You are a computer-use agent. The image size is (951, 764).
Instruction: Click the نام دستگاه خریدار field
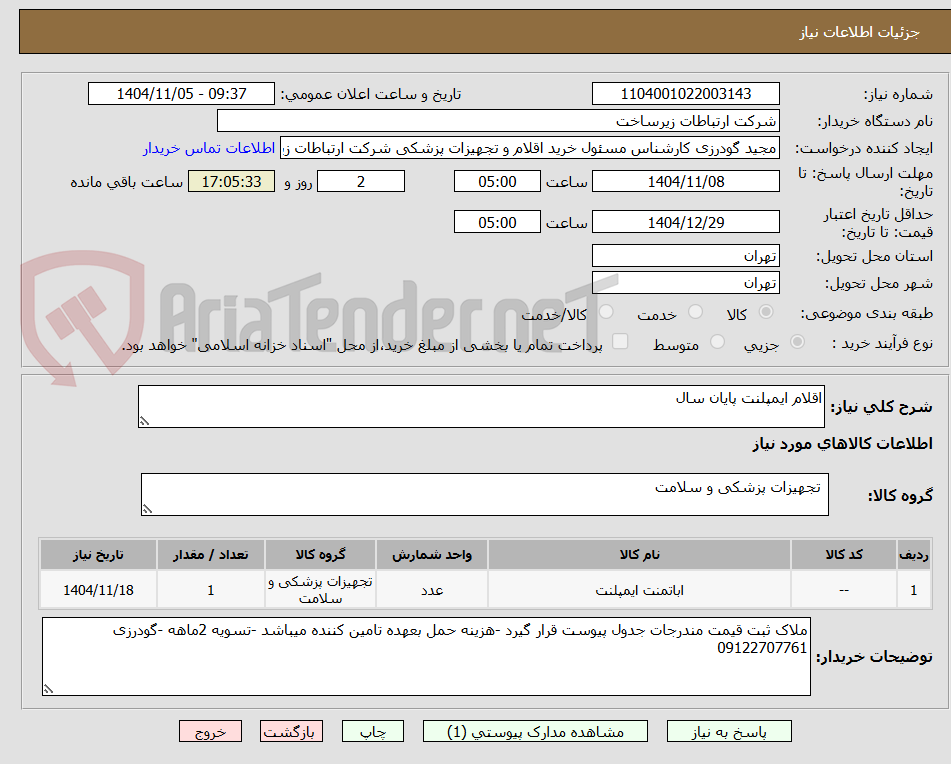click(498, 121)
